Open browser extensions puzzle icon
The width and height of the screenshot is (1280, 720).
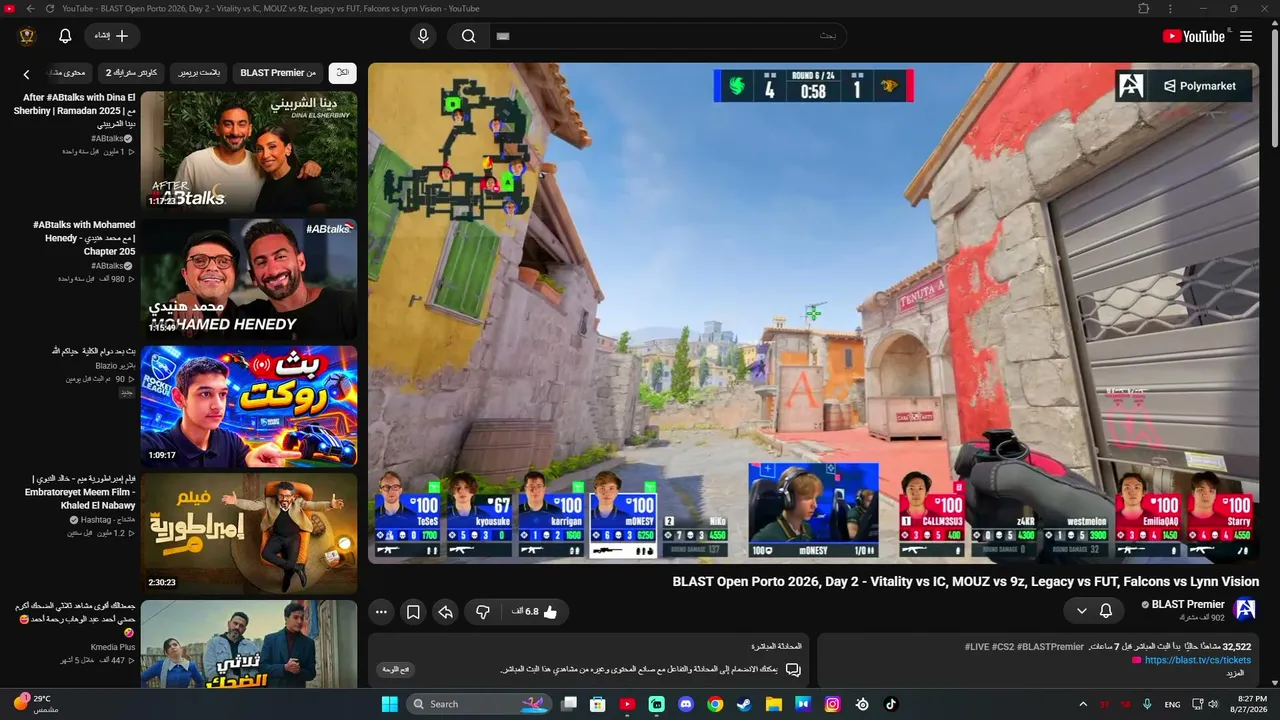[x=1144, y=9]
